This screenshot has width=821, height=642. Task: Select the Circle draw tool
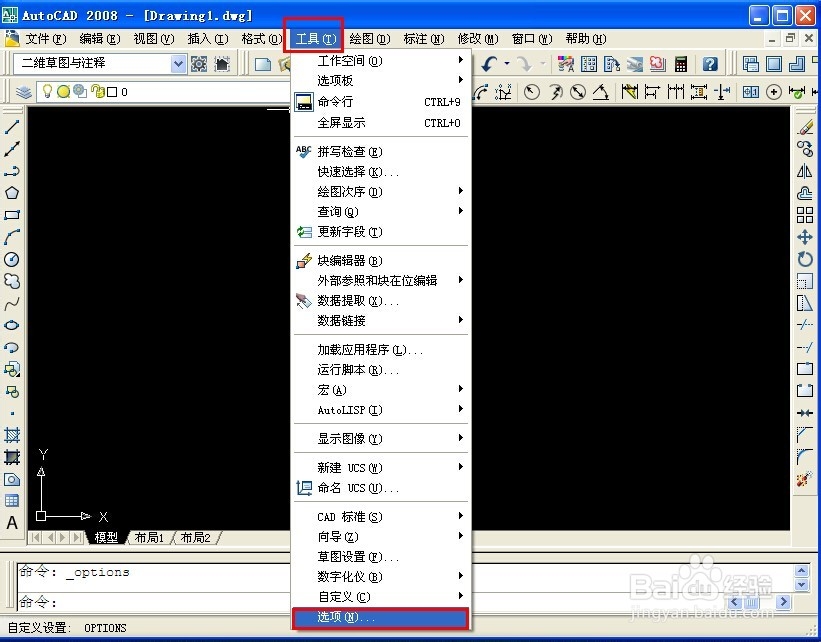pos(12,259)
